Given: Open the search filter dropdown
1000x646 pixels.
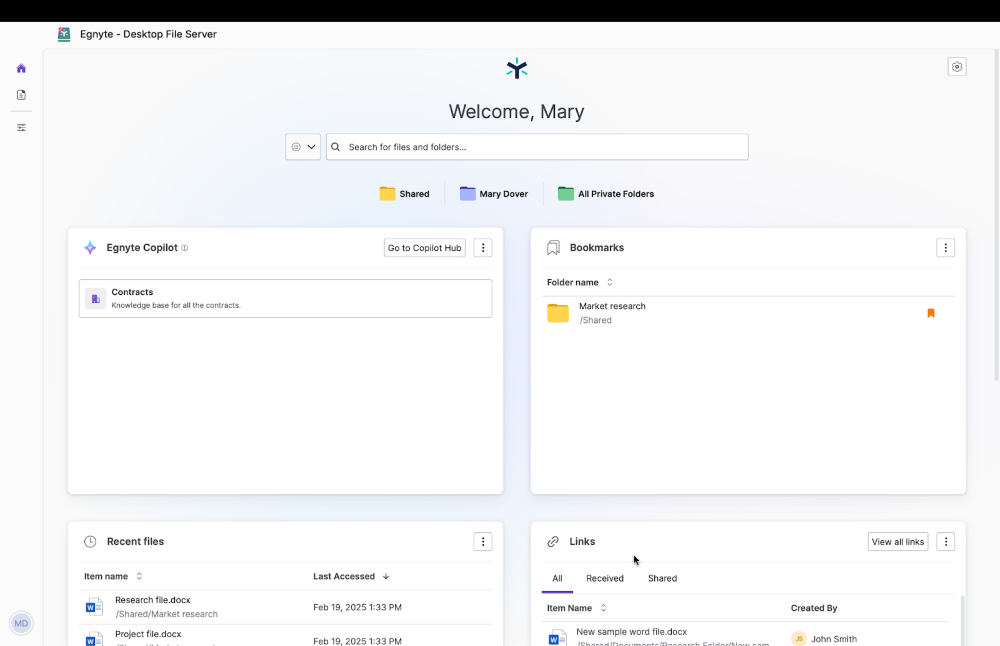Looking at the screenshot, I should pyautogui.click(x=303, y=147).
